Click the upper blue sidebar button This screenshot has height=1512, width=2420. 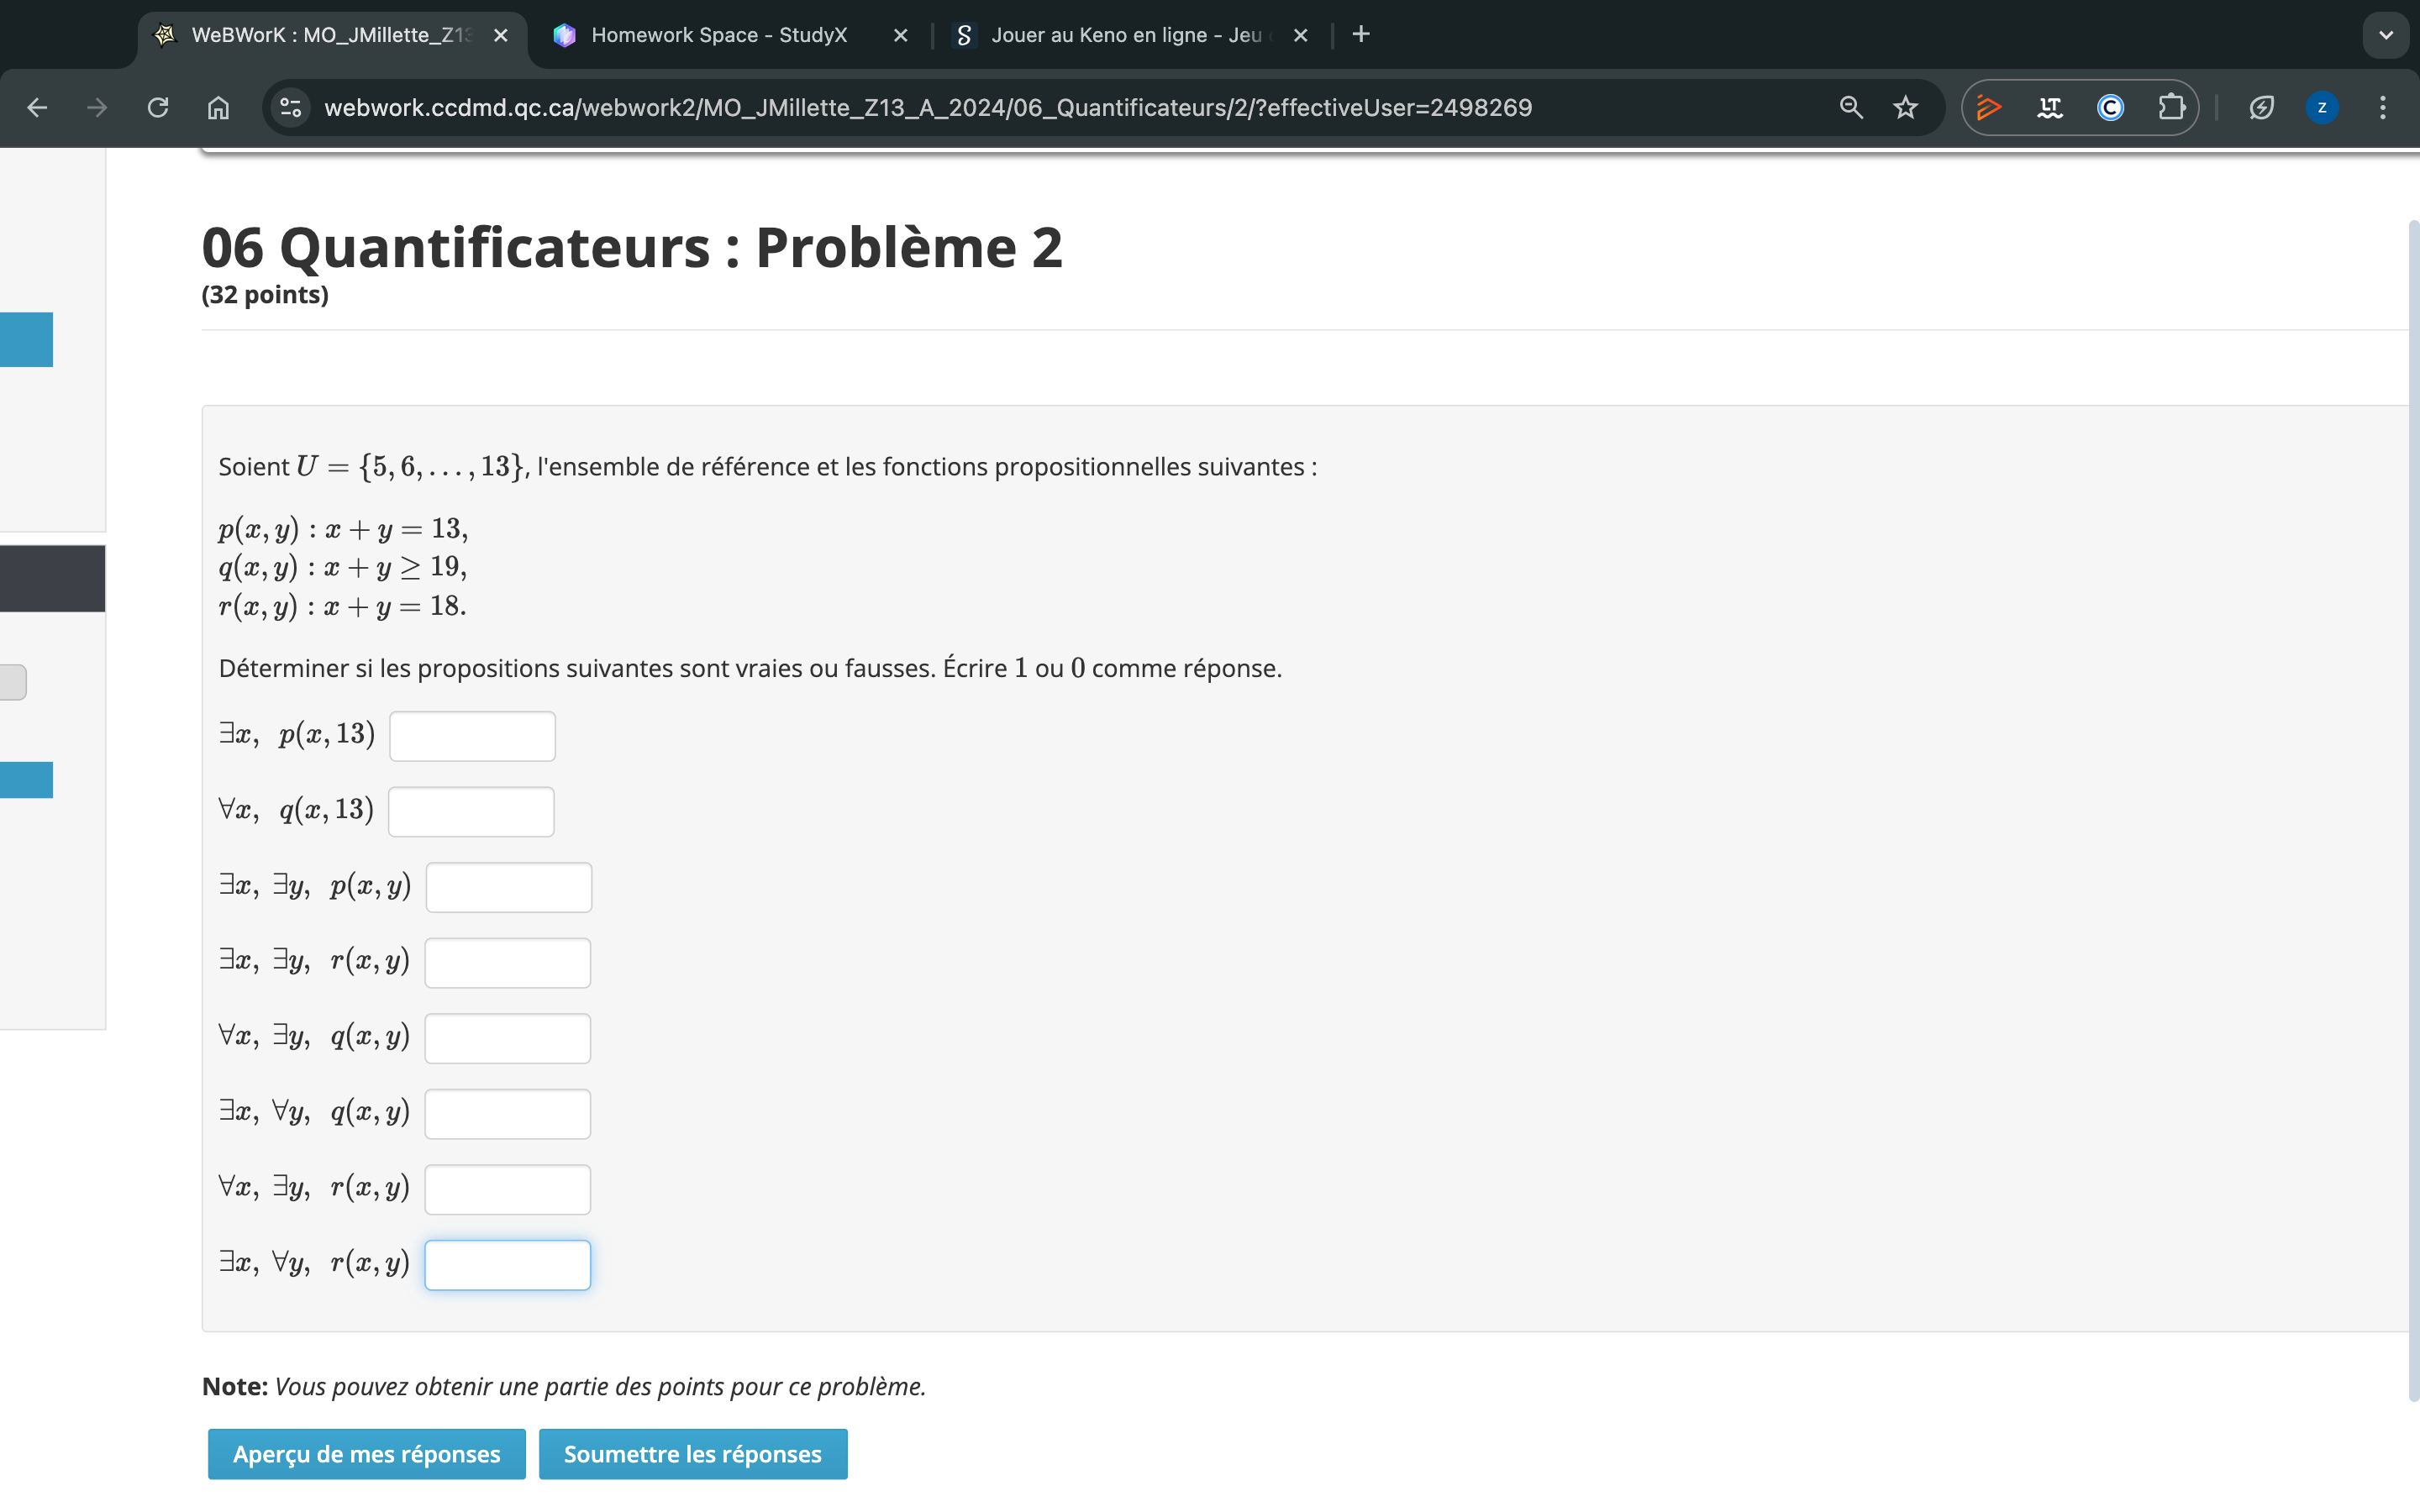pos(26,340)
